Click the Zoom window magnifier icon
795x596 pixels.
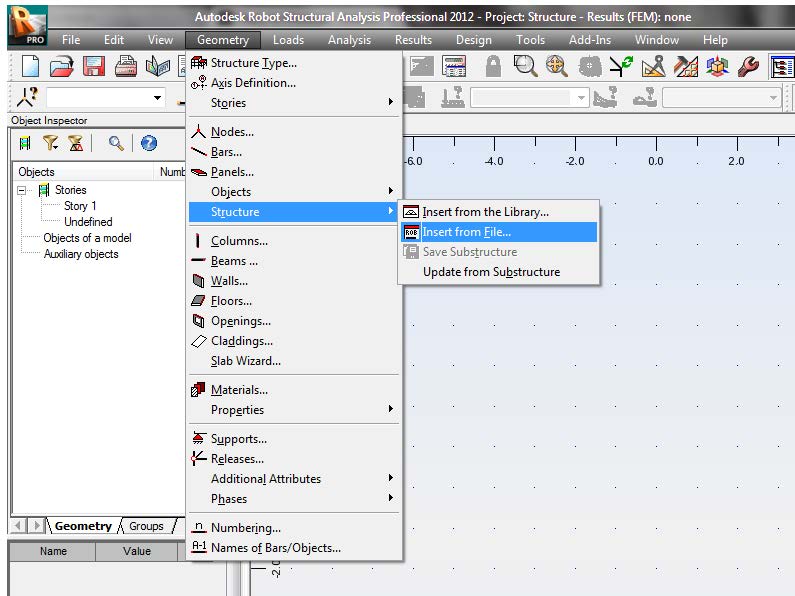click(525, 66)
